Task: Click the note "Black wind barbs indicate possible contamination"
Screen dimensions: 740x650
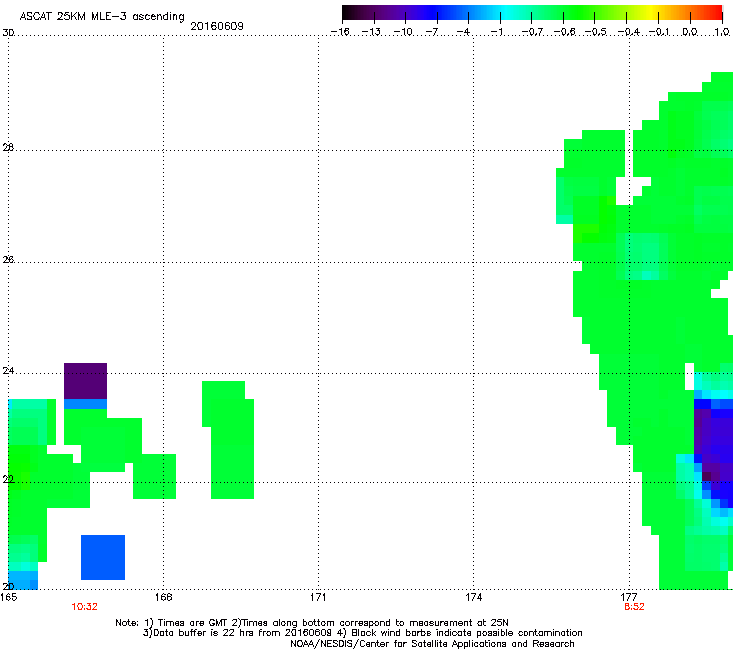Action: [x=467, y=633]
